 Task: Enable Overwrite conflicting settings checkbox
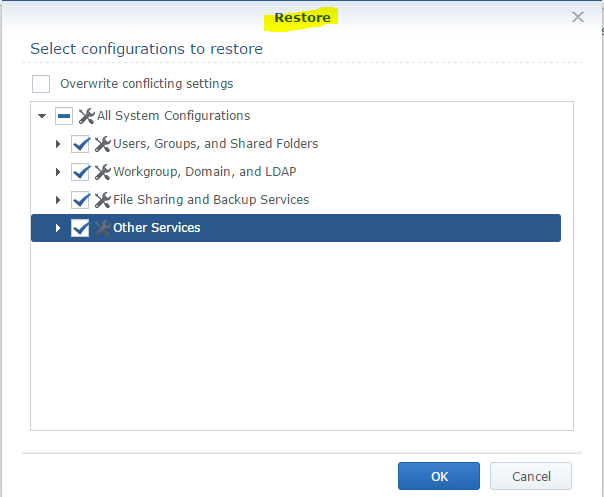[x=41, y=84]
